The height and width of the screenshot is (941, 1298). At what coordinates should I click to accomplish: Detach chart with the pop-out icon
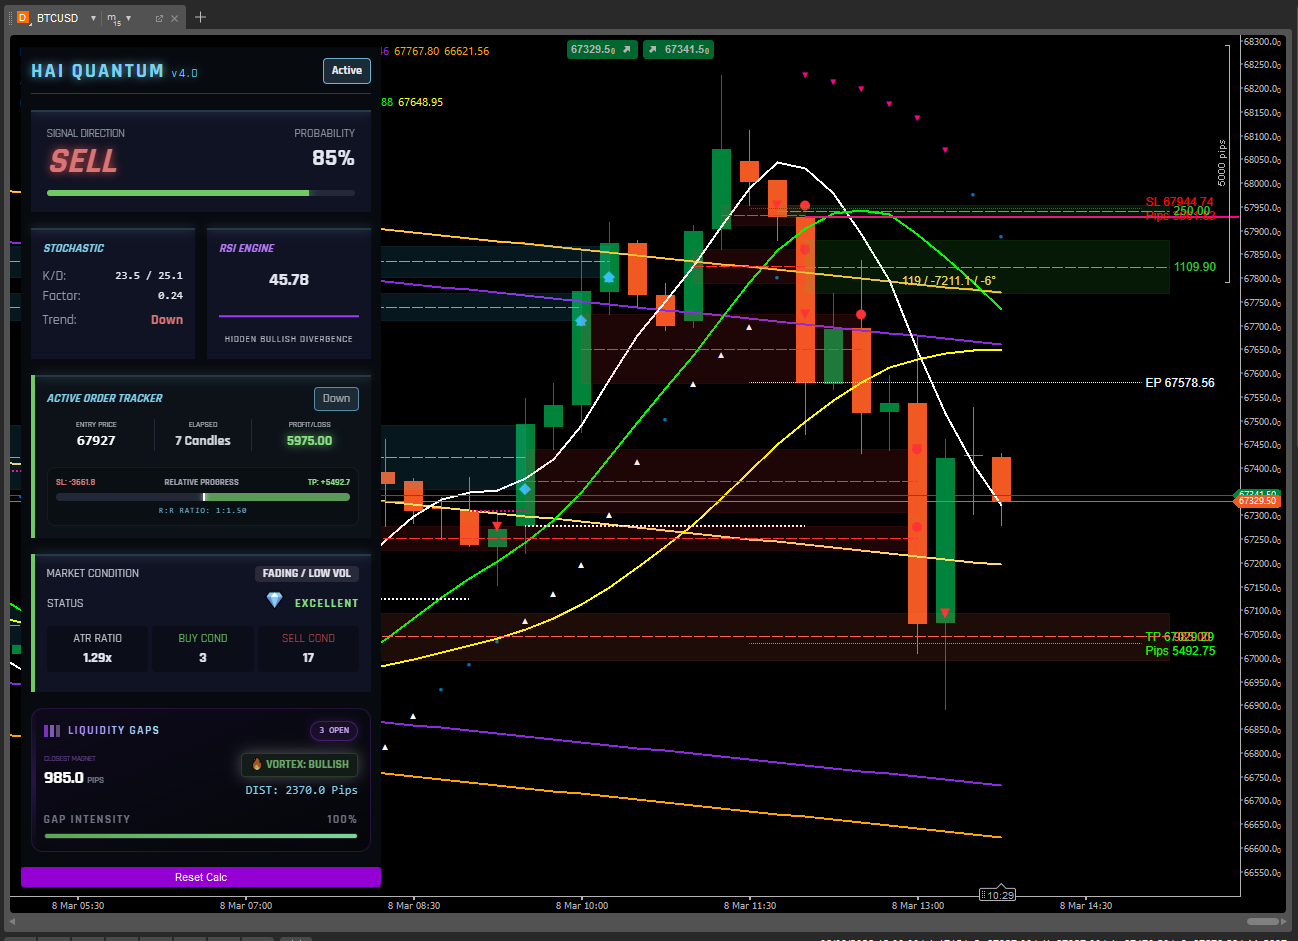tap(159, 18)
